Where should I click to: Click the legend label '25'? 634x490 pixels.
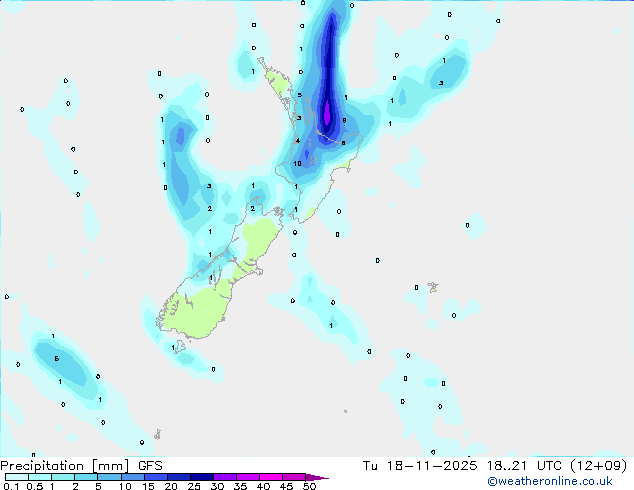tap(194, 486)
